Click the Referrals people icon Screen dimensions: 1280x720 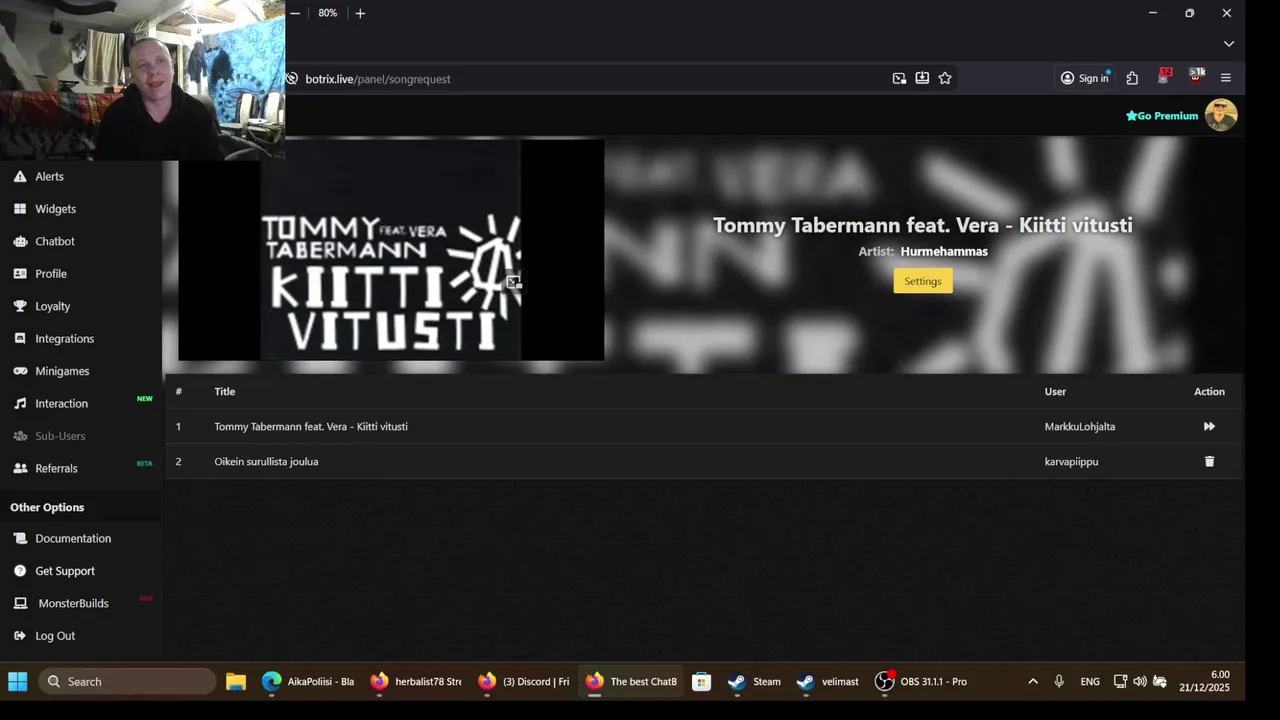[x=20, y=468]
